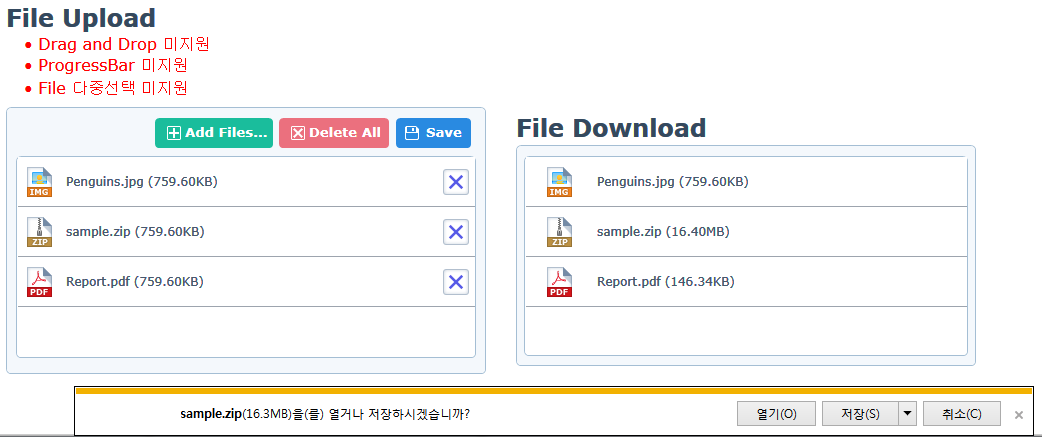Click the IMG file icon in download list
The height and width of the screenshot is (437, 1042).
coord(559,182)
